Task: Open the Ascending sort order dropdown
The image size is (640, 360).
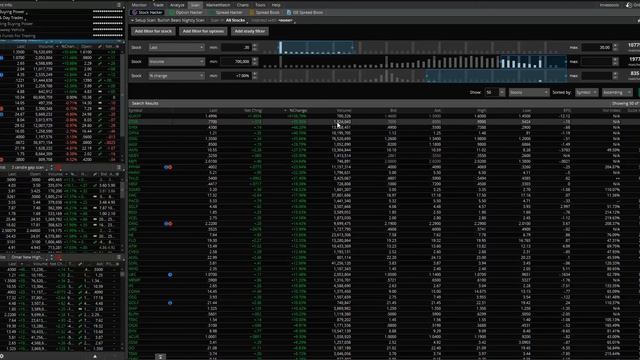Action: pos(617,93)
